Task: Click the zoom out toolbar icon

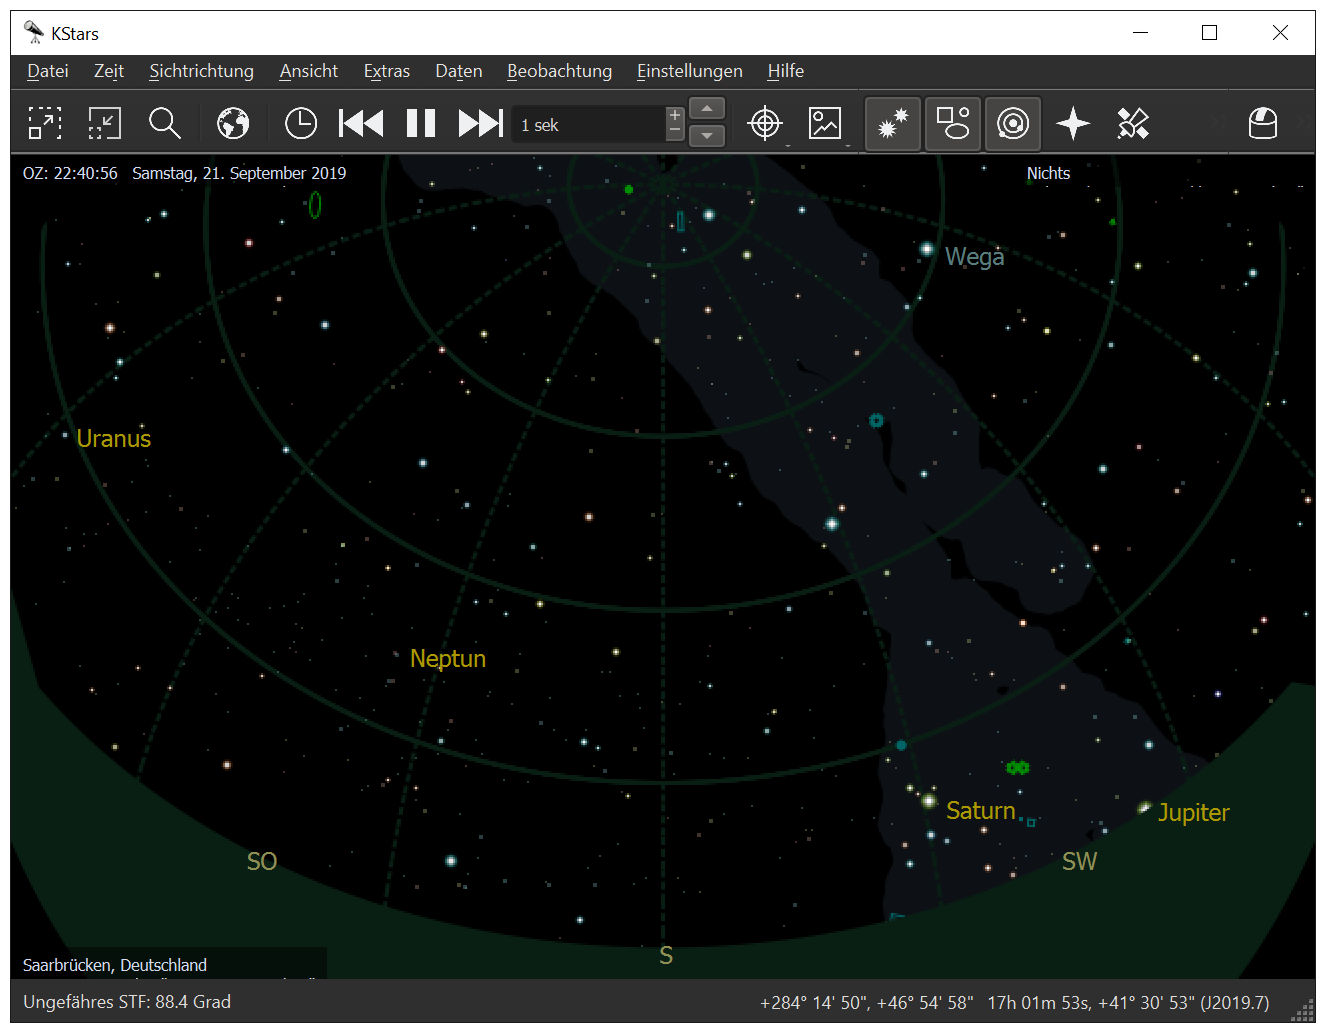Action: (105, 123)
